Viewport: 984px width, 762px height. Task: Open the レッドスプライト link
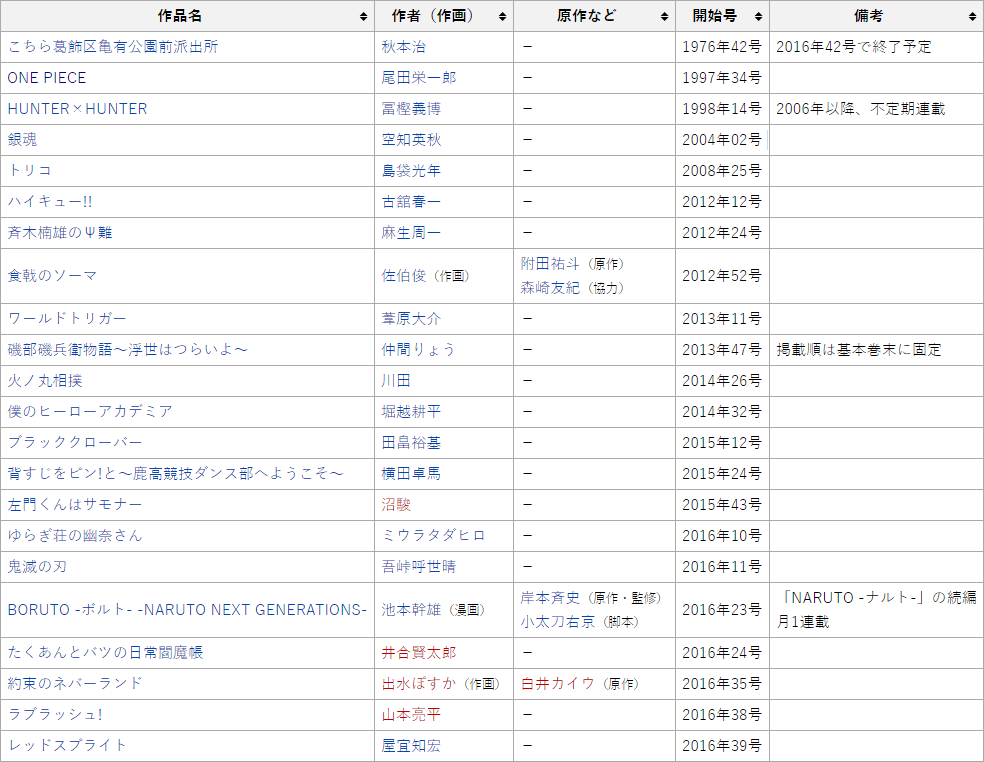click(67, 746)
